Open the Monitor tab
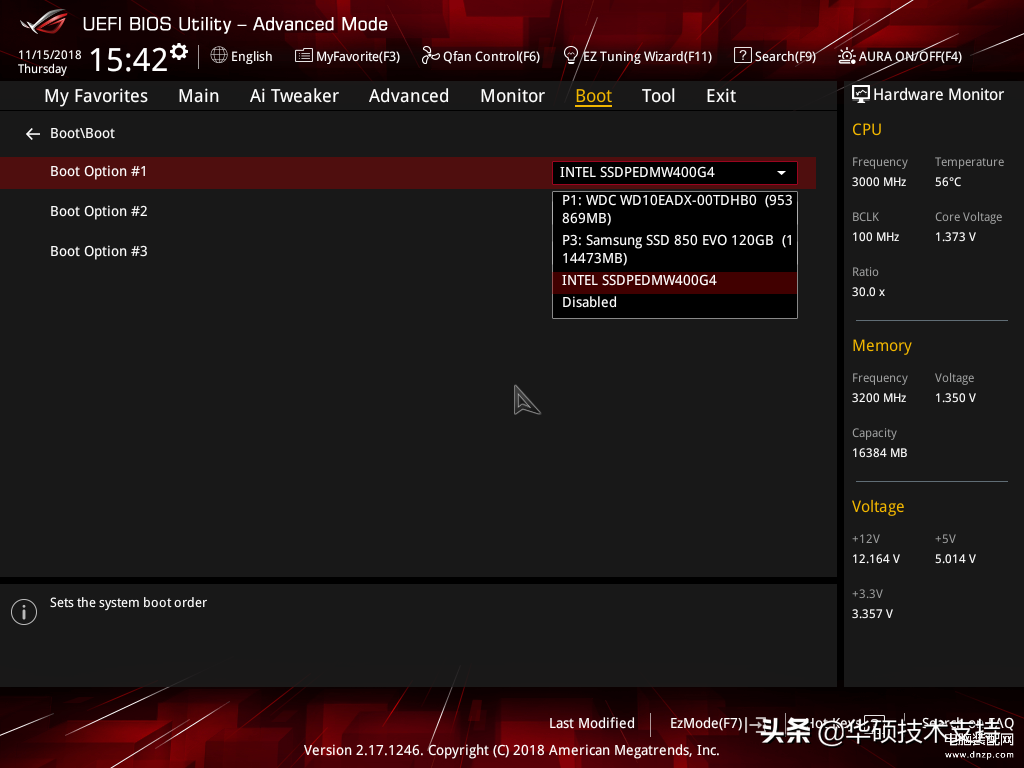 point(513,96)
